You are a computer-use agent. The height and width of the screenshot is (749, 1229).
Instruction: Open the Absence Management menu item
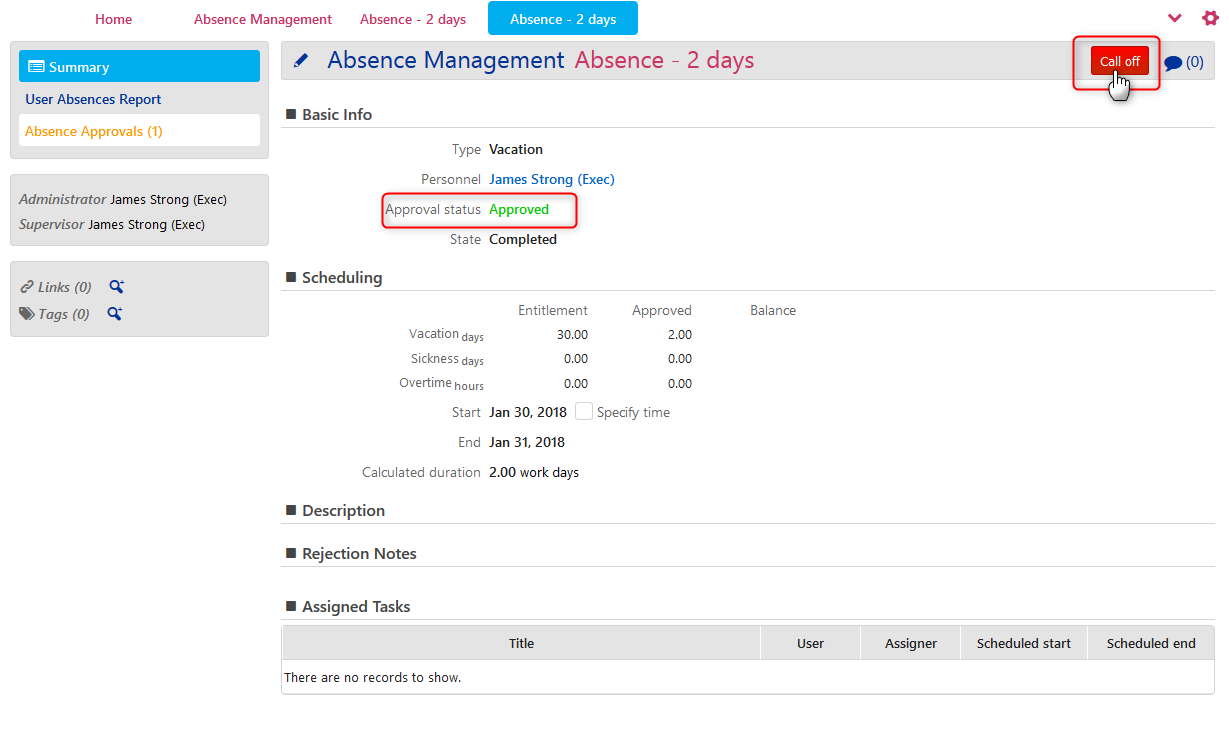262,18
